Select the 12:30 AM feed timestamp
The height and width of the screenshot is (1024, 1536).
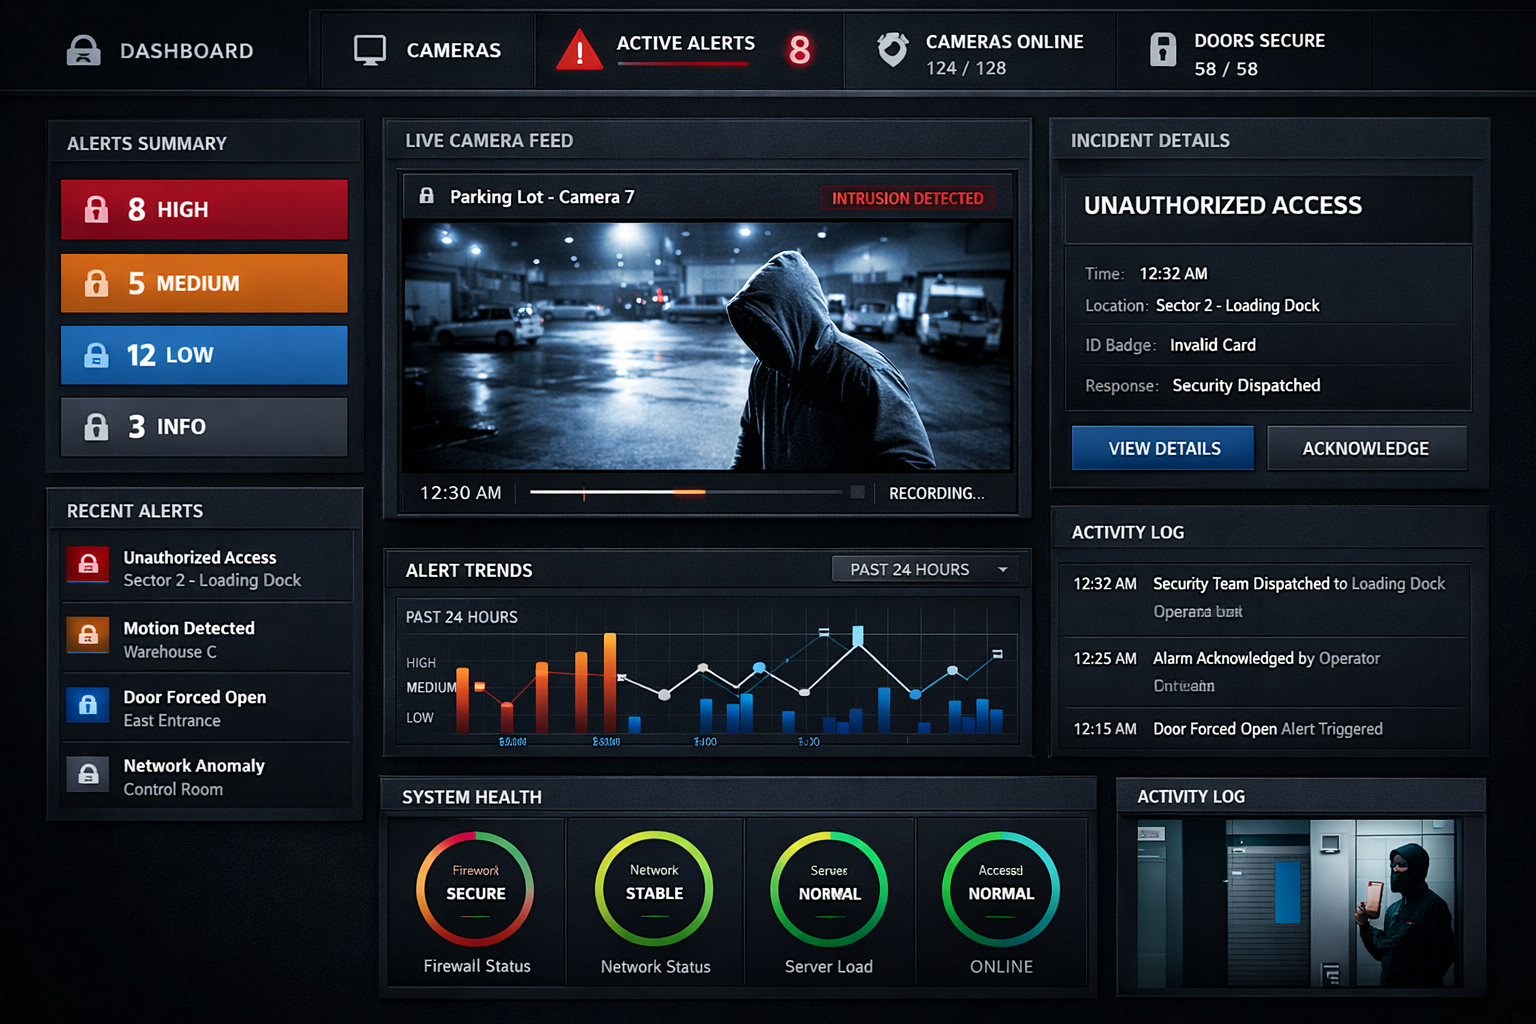(461, 493)
